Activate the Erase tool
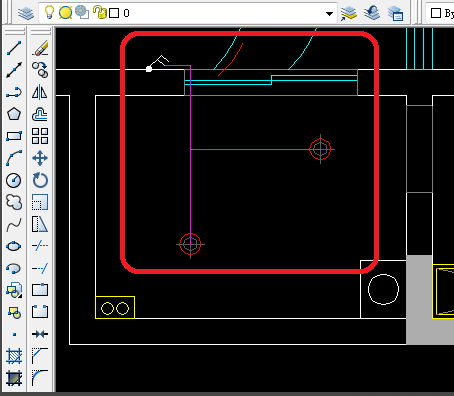 click(x=40, y=48)
